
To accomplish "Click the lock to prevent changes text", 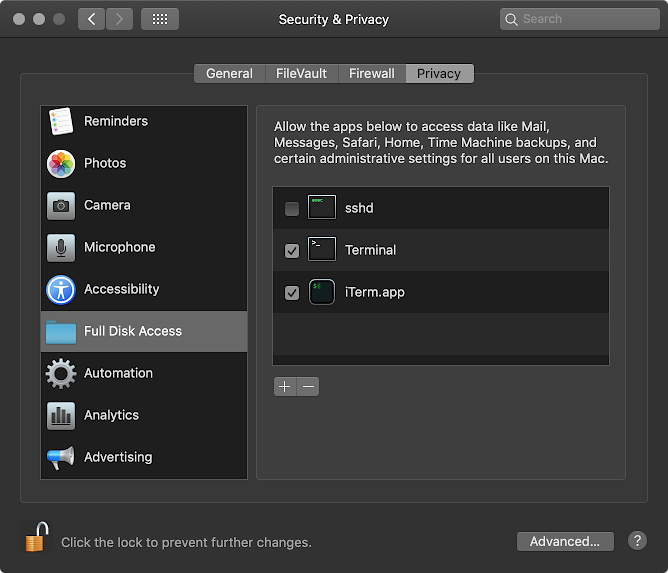I will (186, 542).
